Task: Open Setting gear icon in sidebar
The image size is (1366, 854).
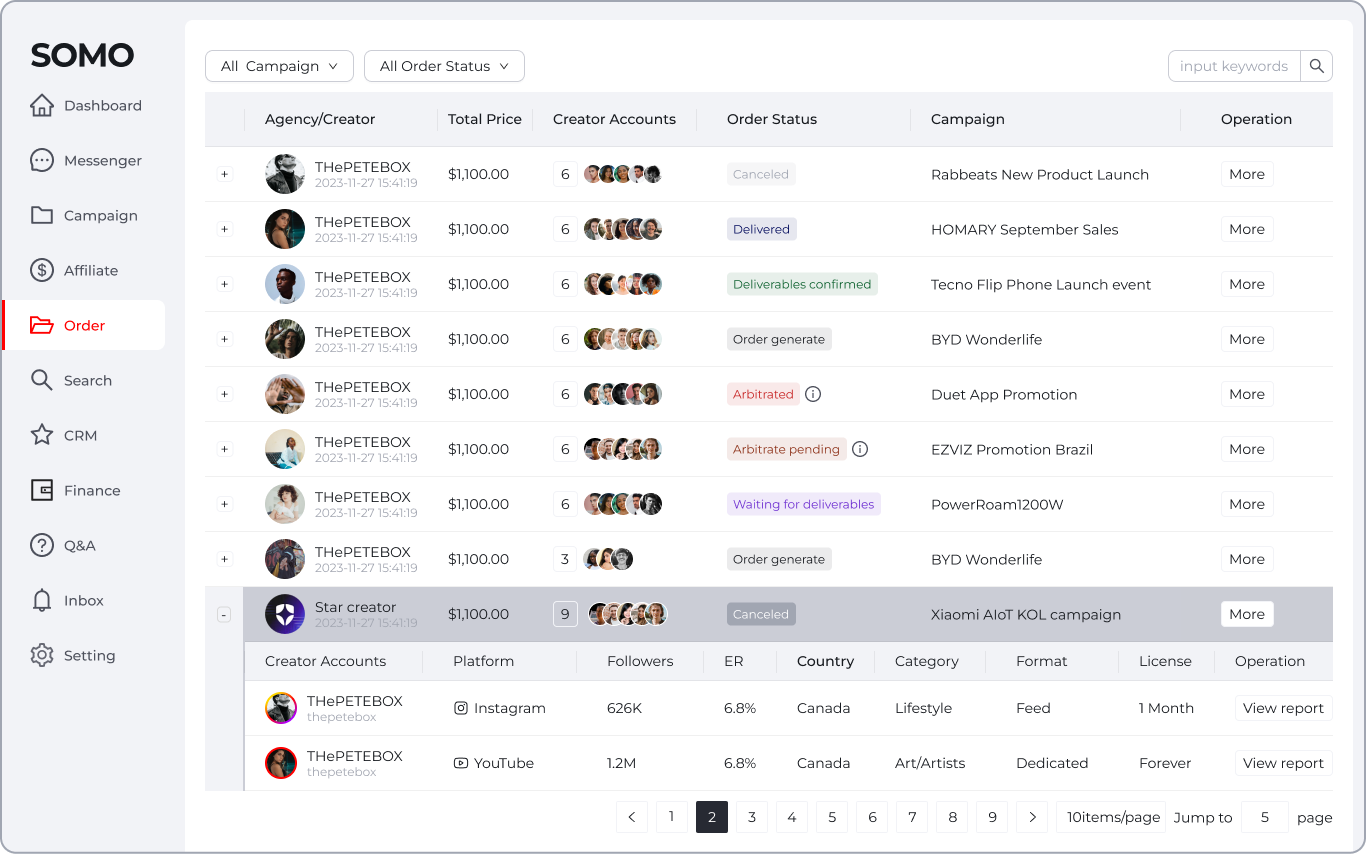Action: tap(42, 655)
